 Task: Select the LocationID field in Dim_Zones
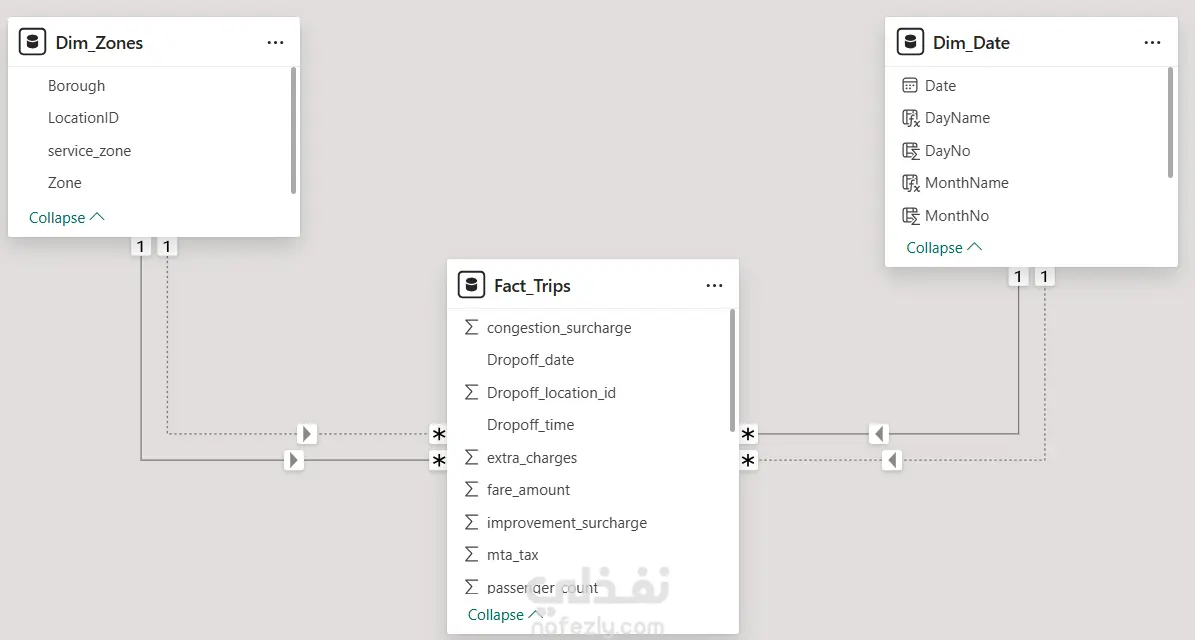(x=83, y=118)
